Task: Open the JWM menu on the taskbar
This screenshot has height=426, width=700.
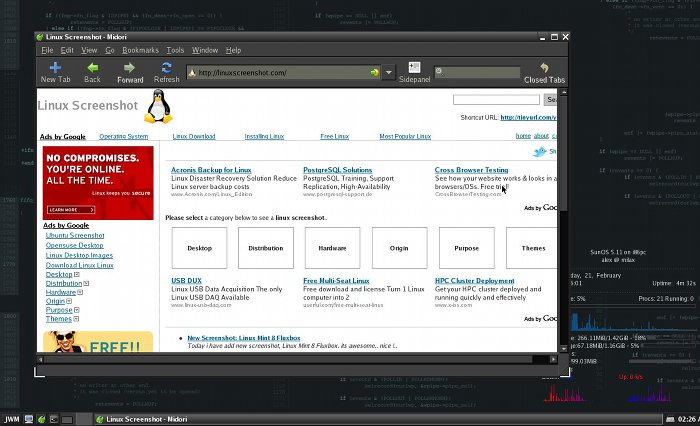Action: click(x=12, y=419)
